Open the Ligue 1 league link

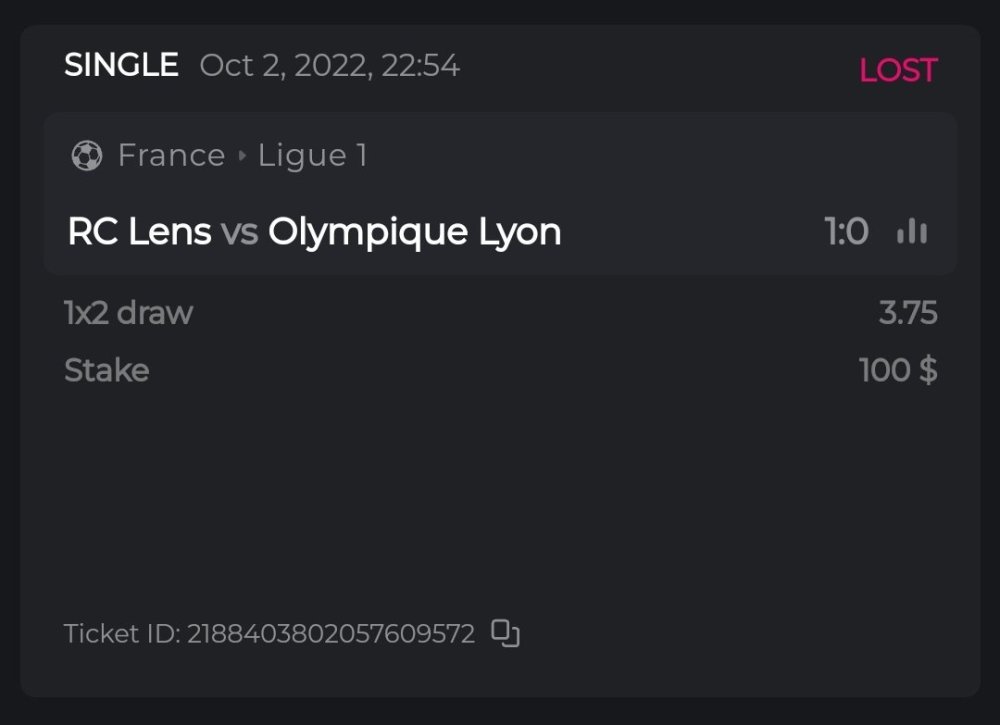coord(313,156)
